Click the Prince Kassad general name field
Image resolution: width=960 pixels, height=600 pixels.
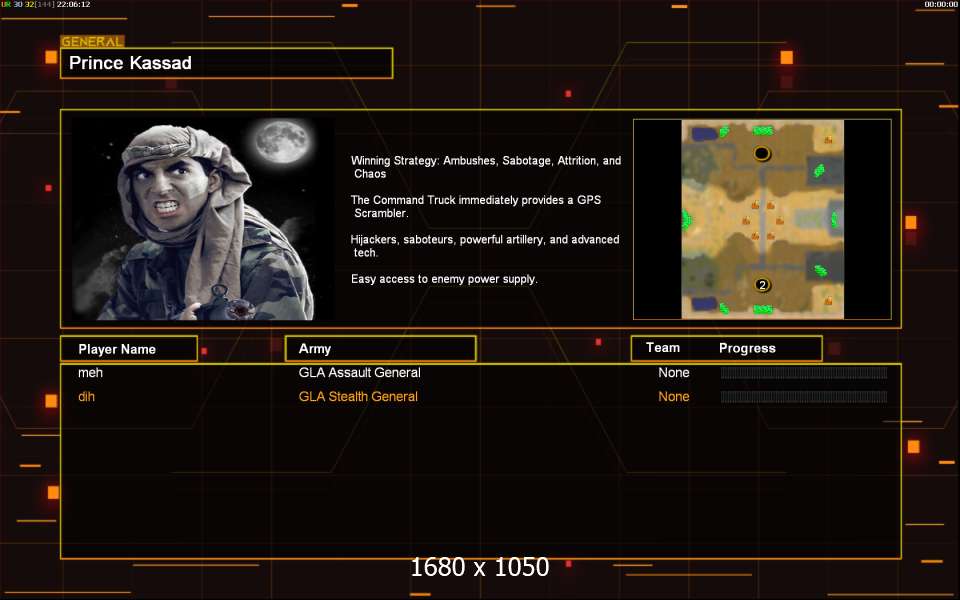tap(226, 63)
